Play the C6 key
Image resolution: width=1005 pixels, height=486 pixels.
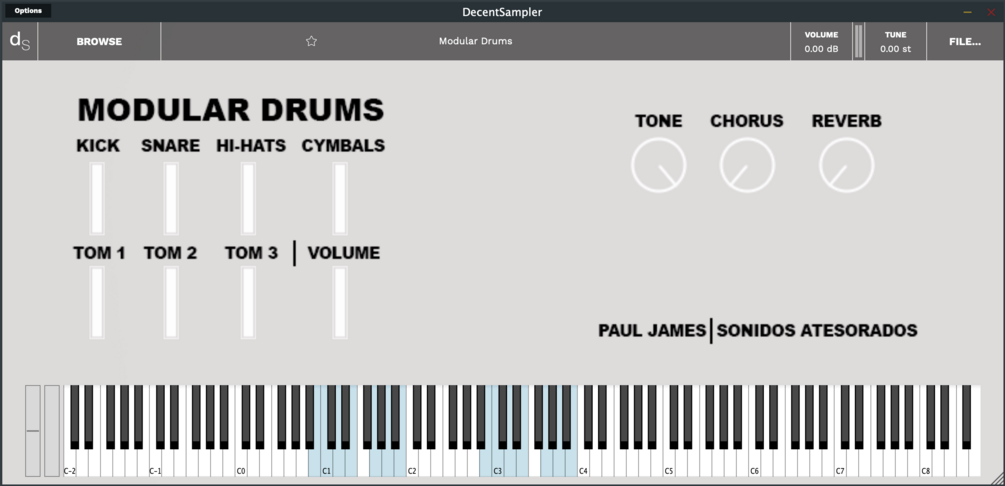click(x=754, y=464)
